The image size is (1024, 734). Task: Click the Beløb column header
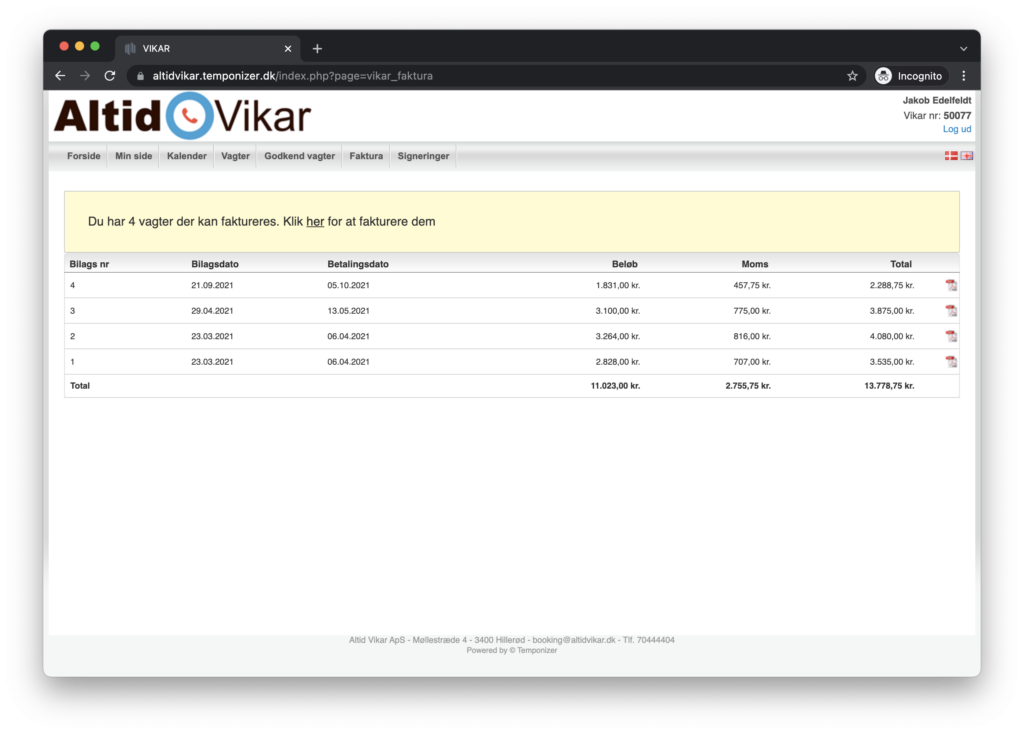coord(624,264)
